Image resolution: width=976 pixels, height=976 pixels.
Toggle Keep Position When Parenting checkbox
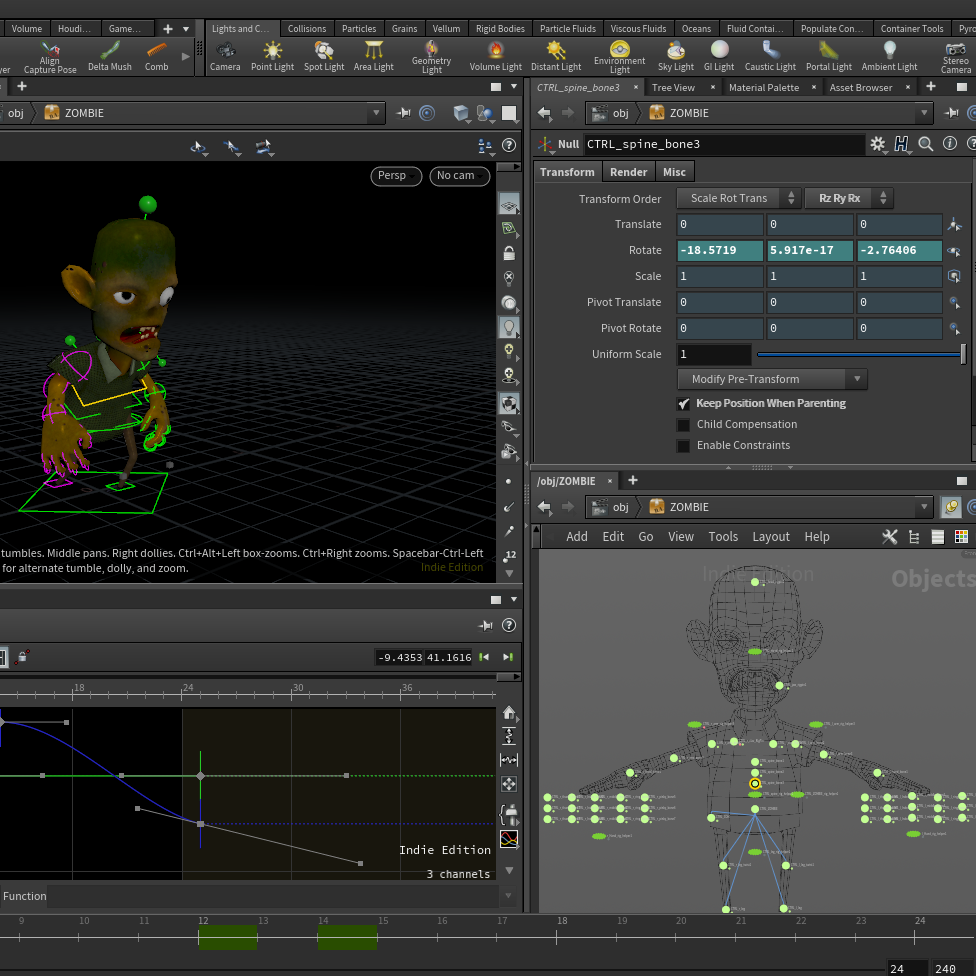[684, 404]
